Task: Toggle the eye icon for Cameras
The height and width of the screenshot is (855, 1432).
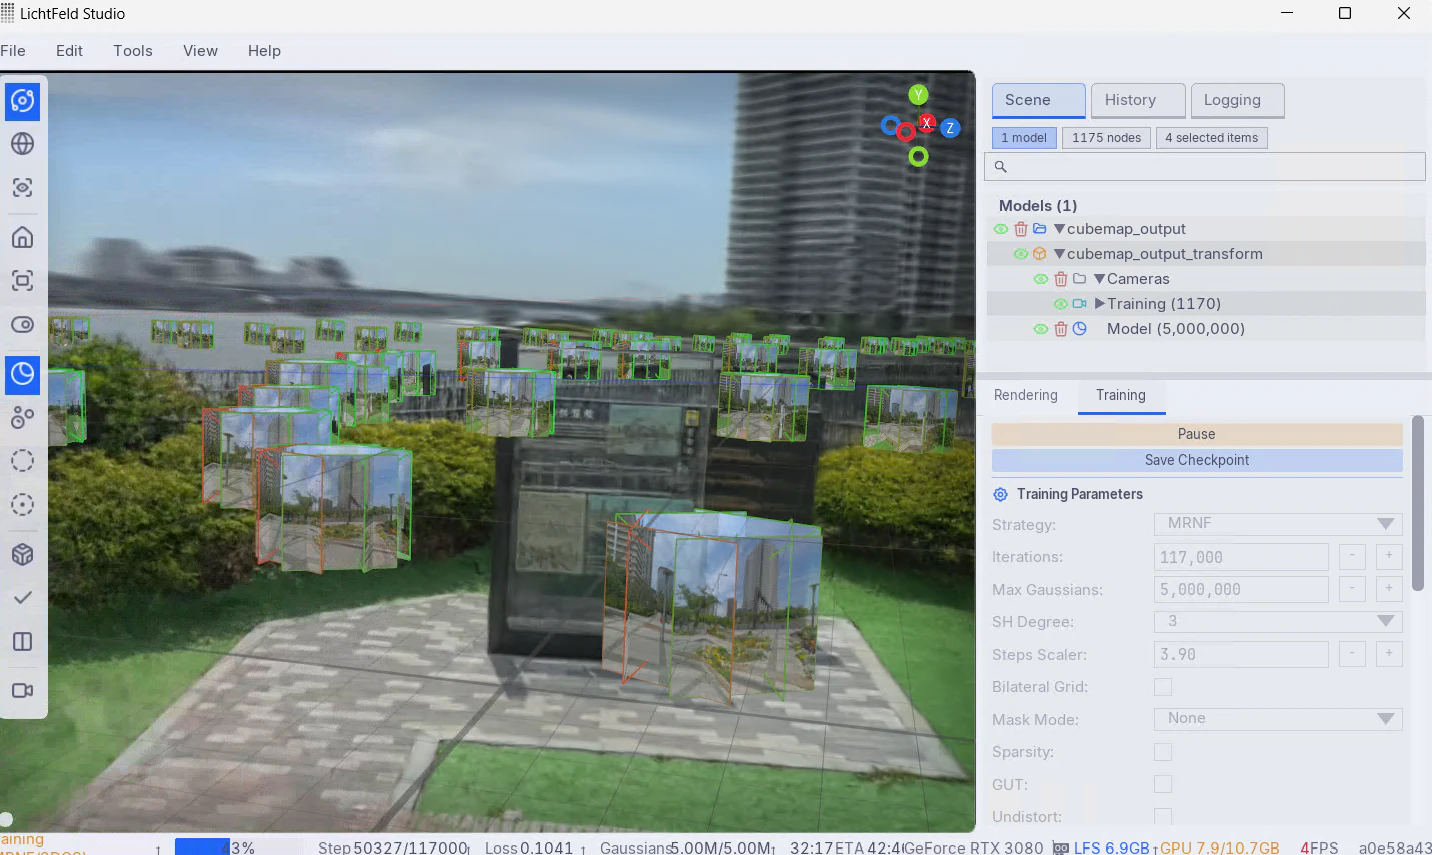Action: pos(1041,279)
